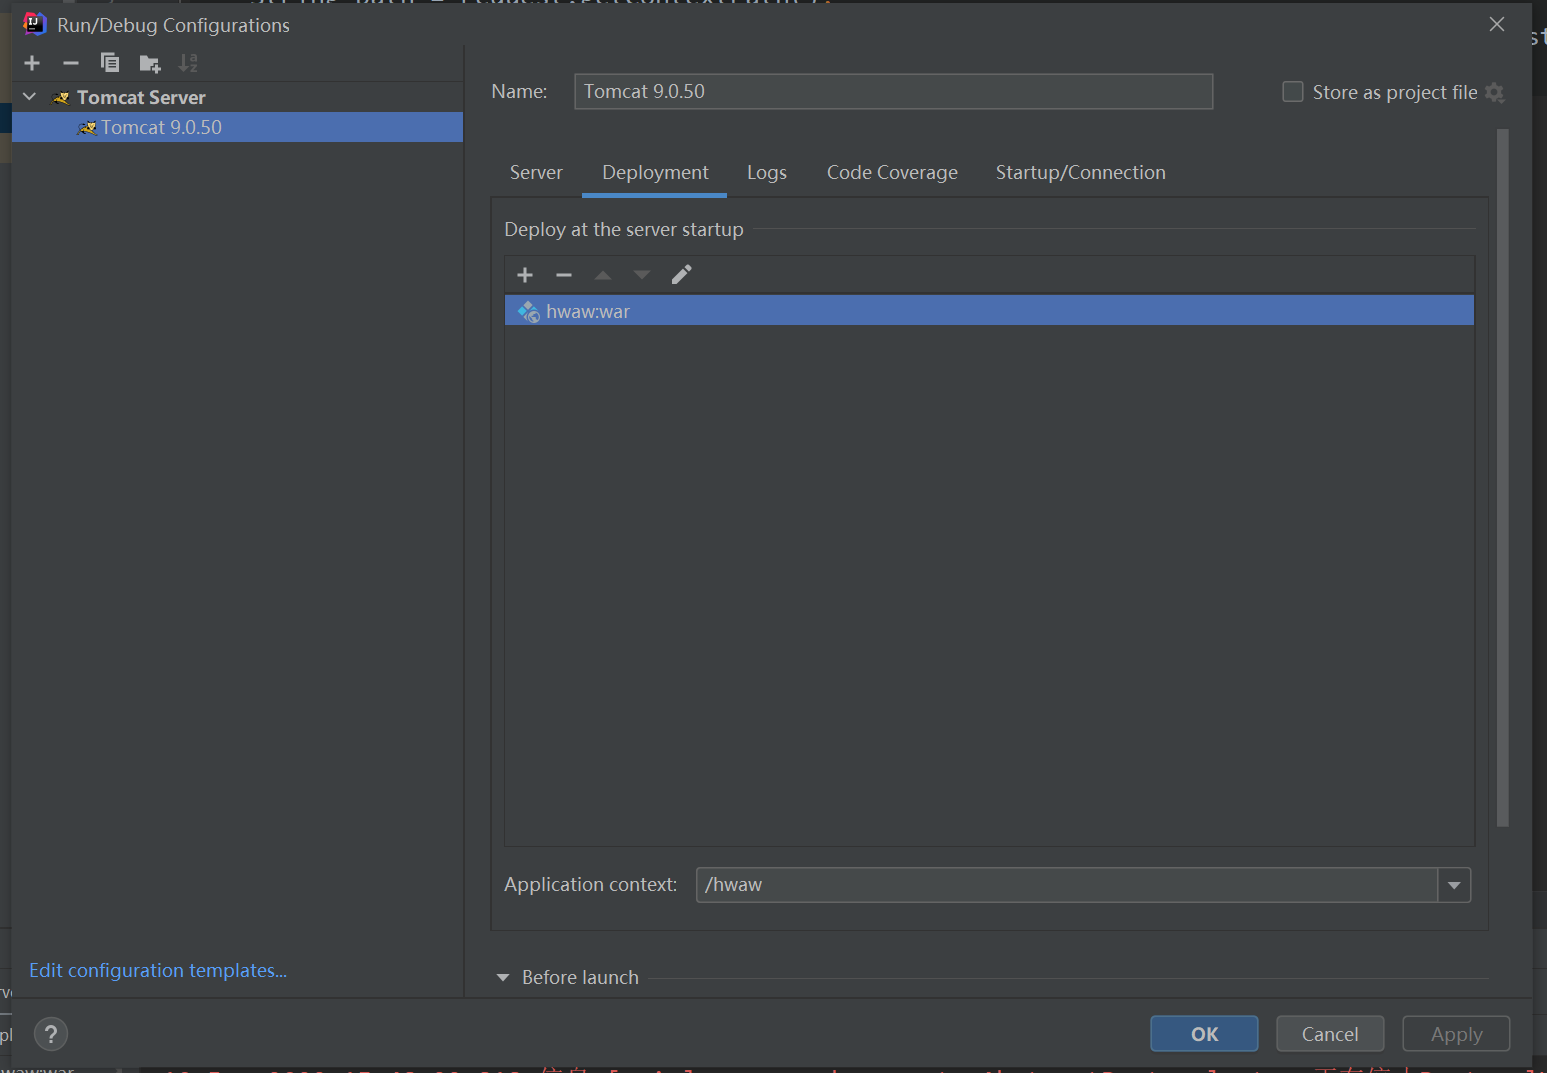
Task: Collapse the Before launch section
Action: [x=503, y=977]
